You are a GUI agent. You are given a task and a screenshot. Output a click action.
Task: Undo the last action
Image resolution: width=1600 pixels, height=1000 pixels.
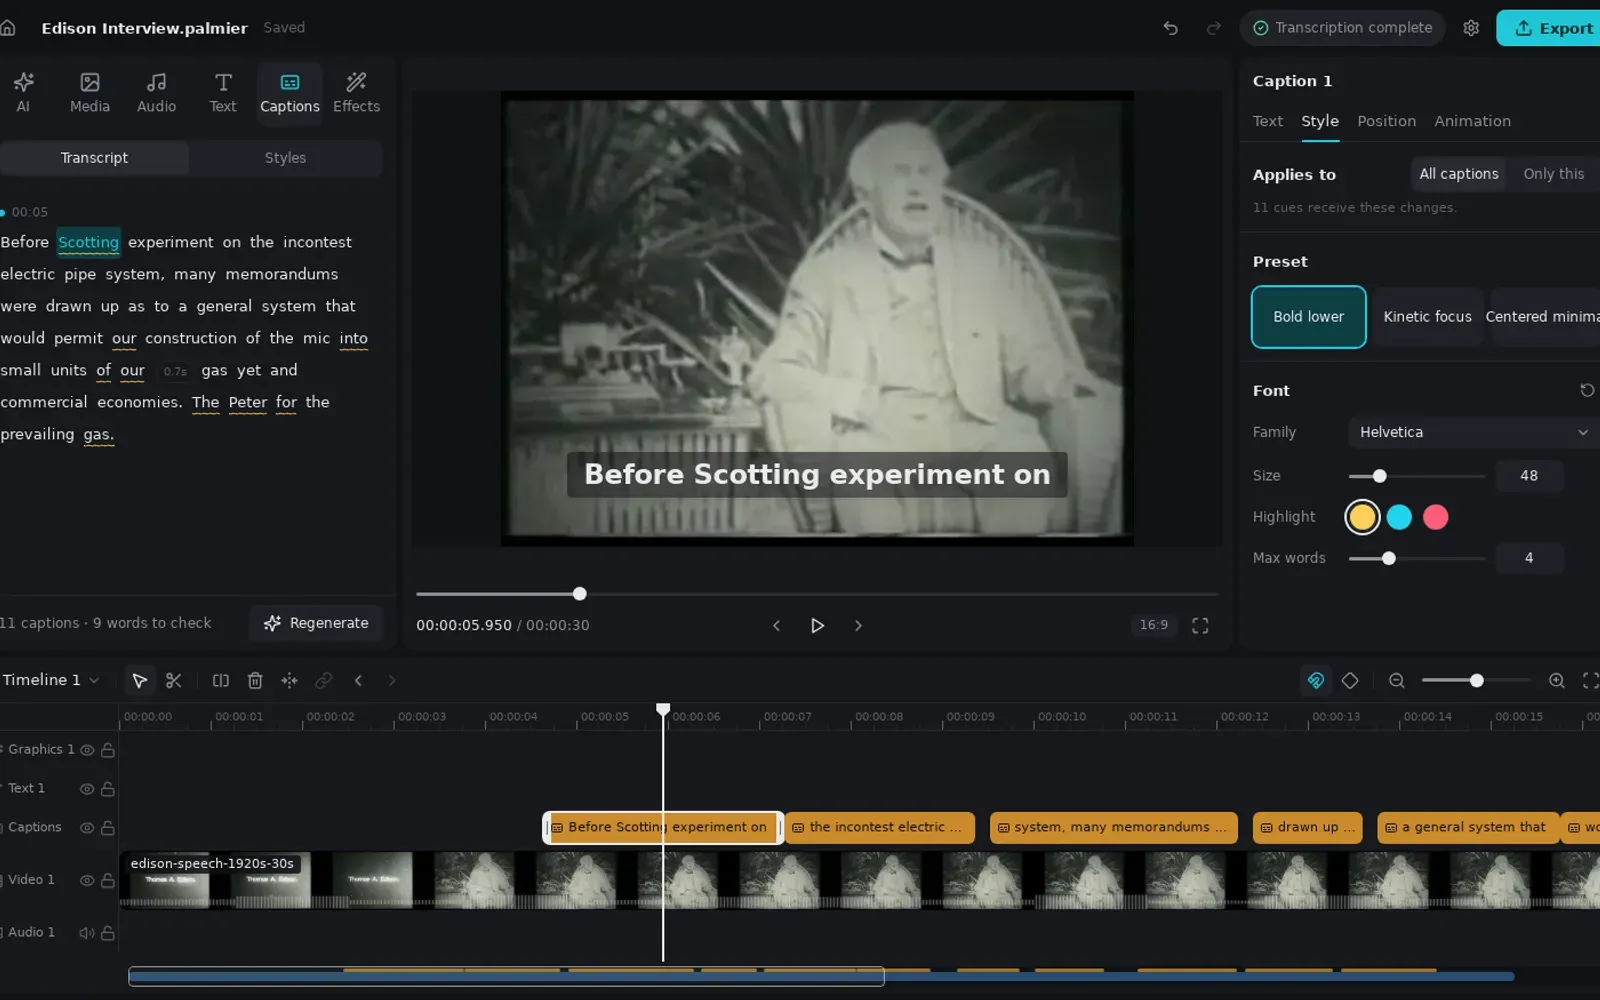[1170, 28]
